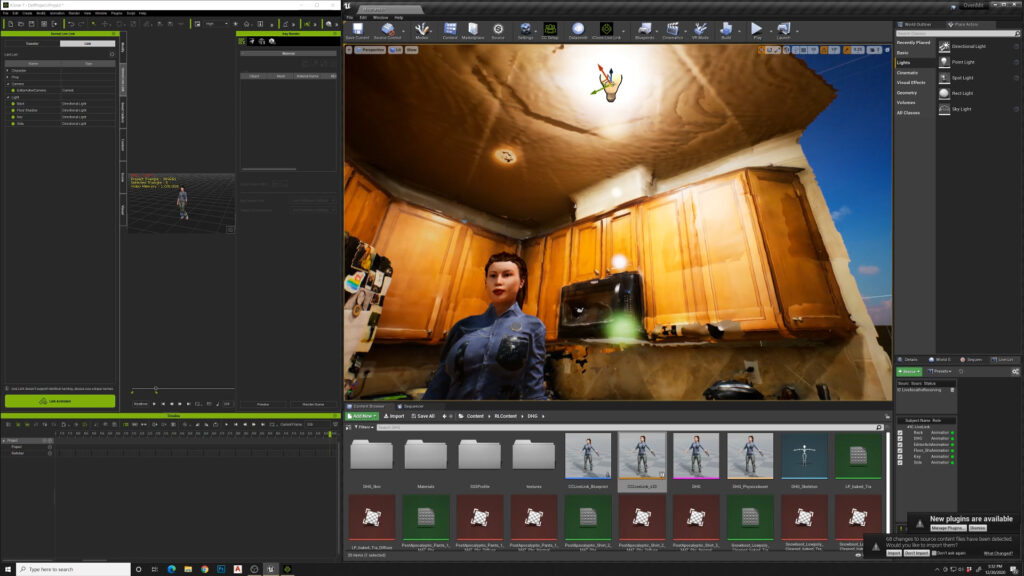This screenshot has height=576, width=1024.
Task: Click the Play button in Unreal toolbar
Action: [x=756, y=31]
